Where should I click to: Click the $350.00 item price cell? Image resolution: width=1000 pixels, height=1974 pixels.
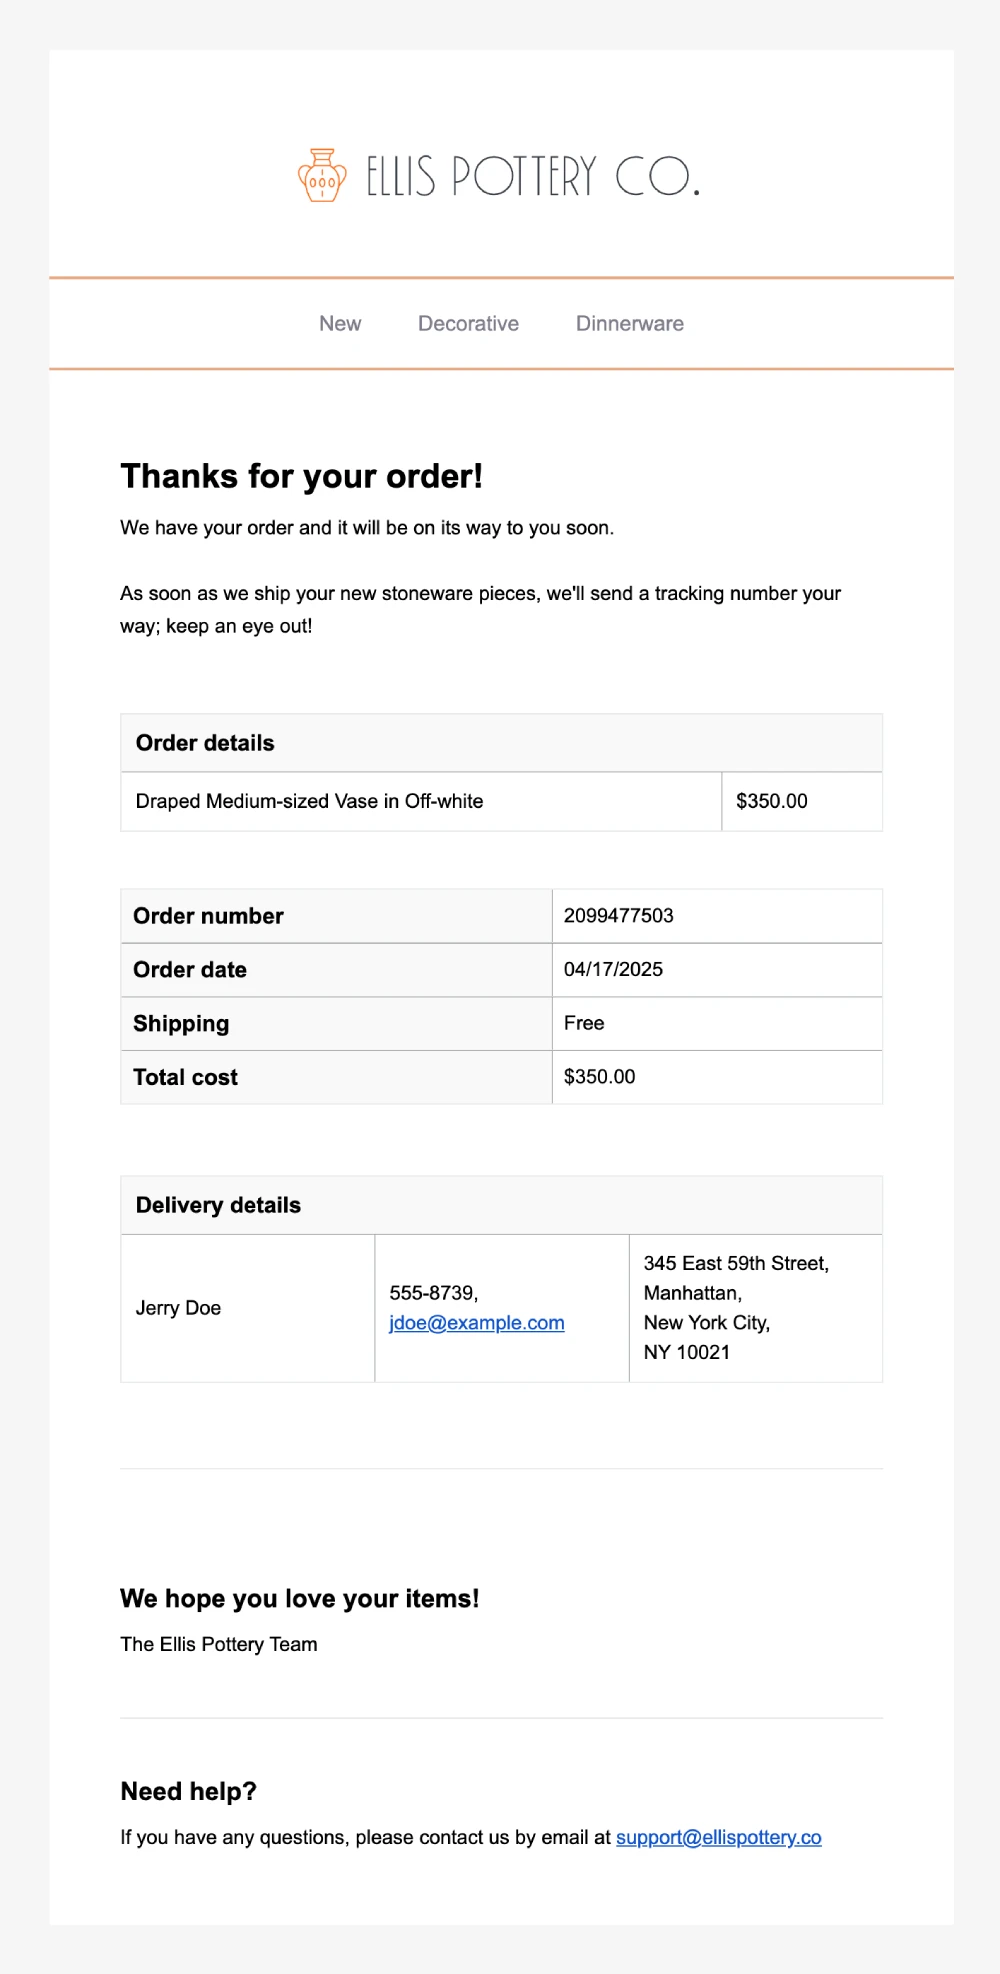[x=771, y=801]
